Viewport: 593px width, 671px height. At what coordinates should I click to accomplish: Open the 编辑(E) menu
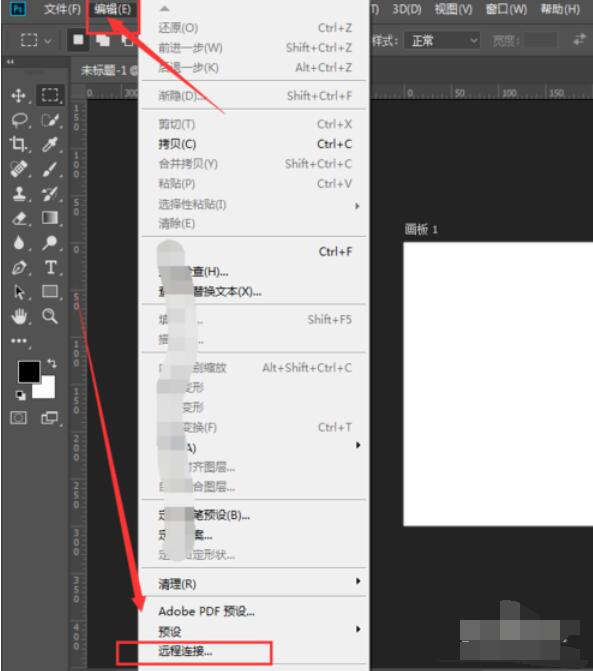(113, 9)
